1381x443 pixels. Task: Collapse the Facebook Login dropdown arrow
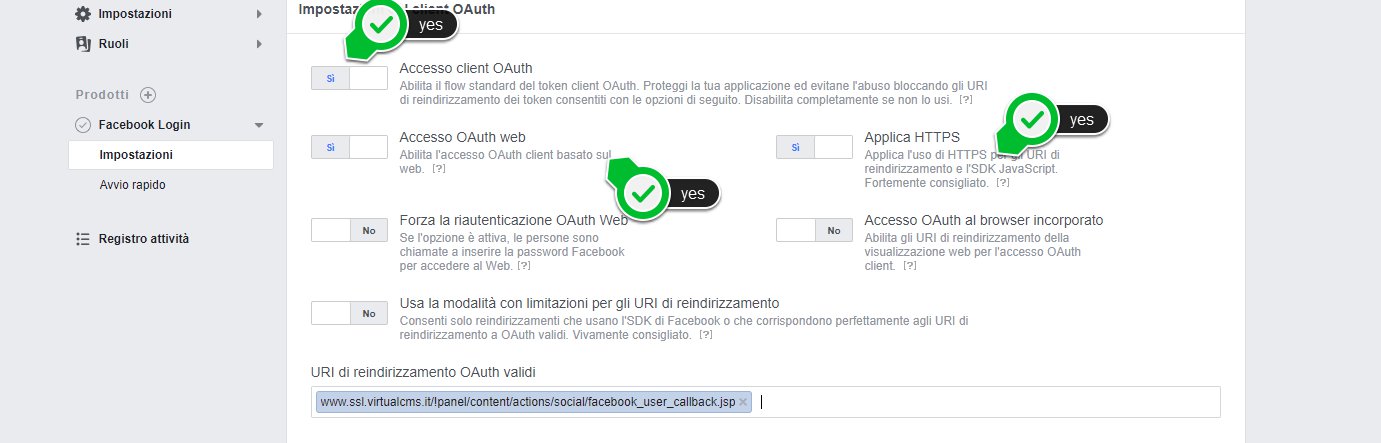[259, 125]
